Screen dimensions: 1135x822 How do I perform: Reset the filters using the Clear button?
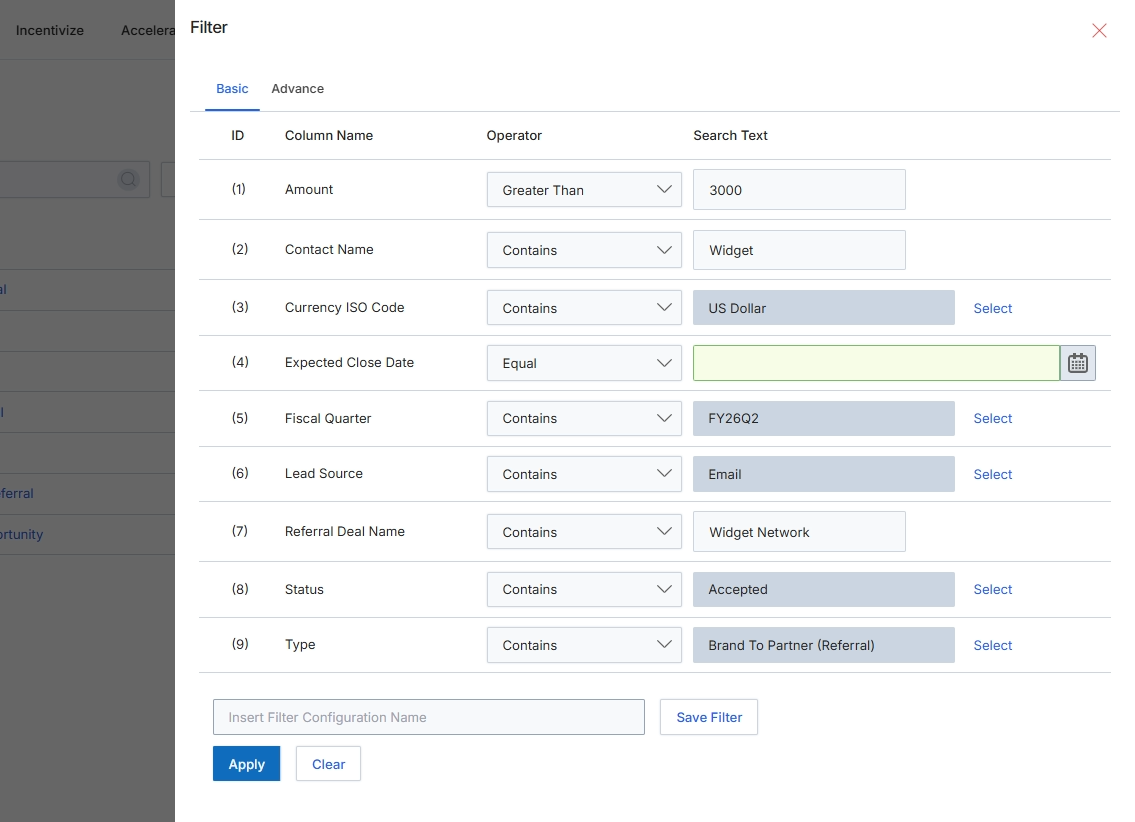point(328,764)
